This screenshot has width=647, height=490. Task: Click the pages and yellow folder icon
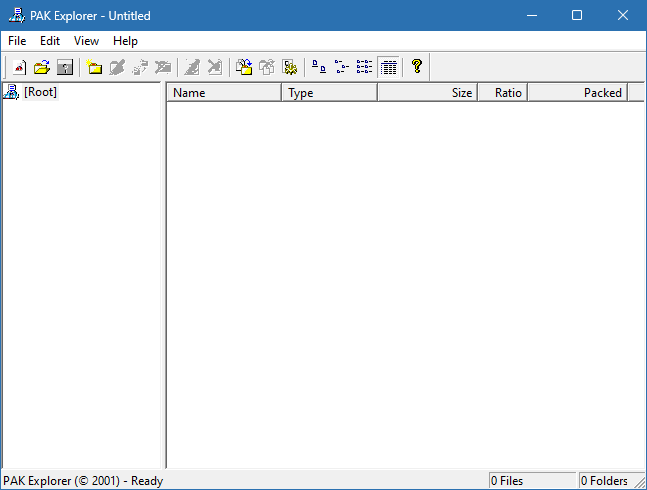[244, 67]
